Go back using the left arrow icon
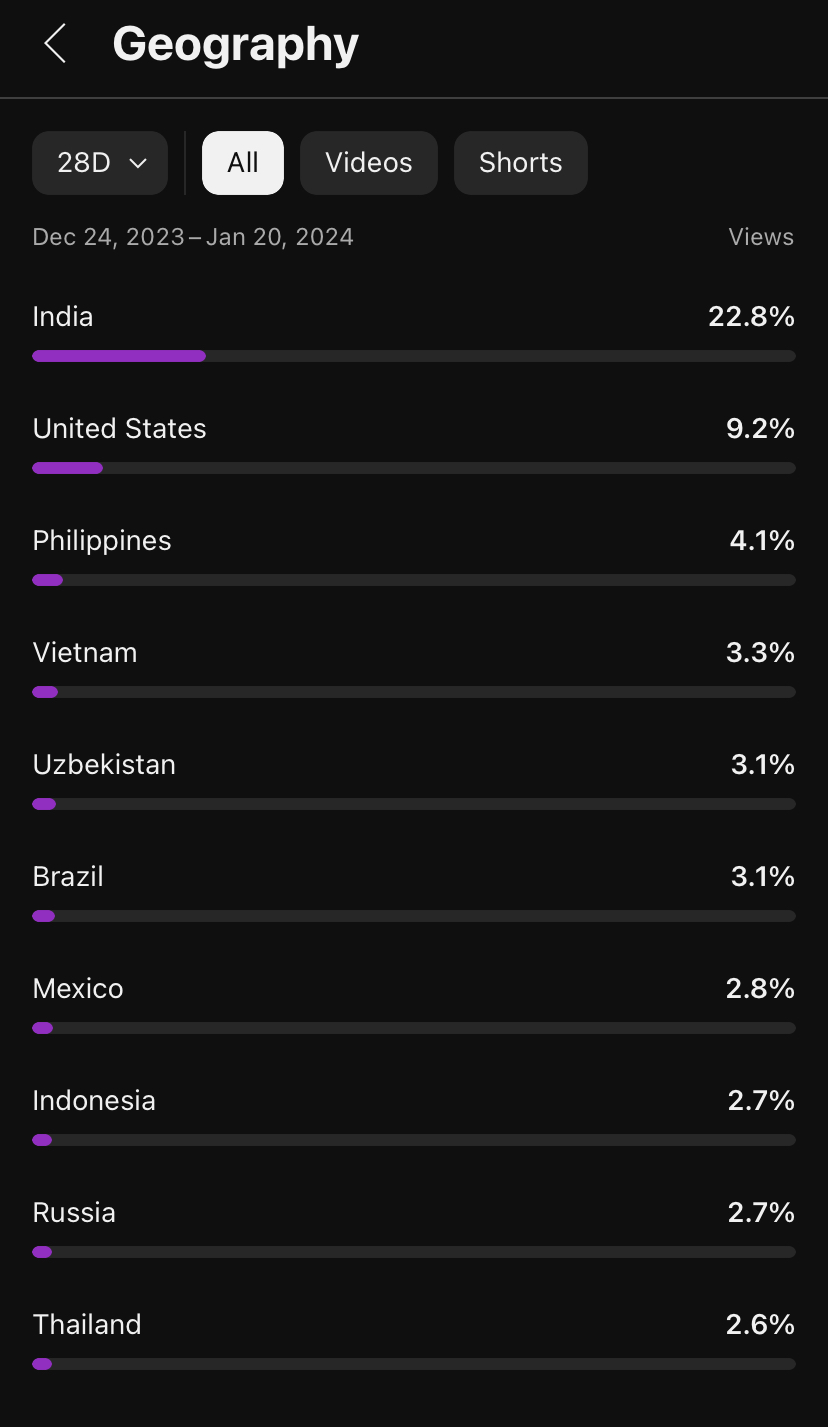Viewport: 828px width, 1427px height. tap(55, 44)
